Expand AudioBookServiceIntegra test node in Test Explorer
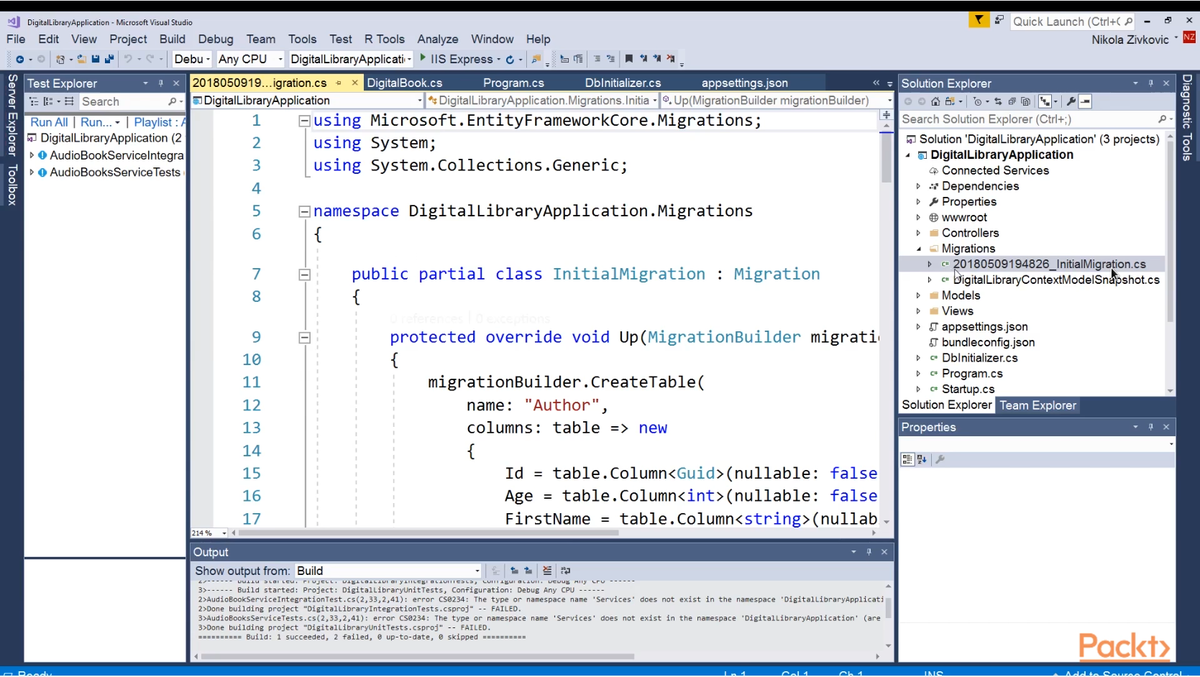Image resolution: width=1200 pixels, height=677 pixels. point(31,156)
